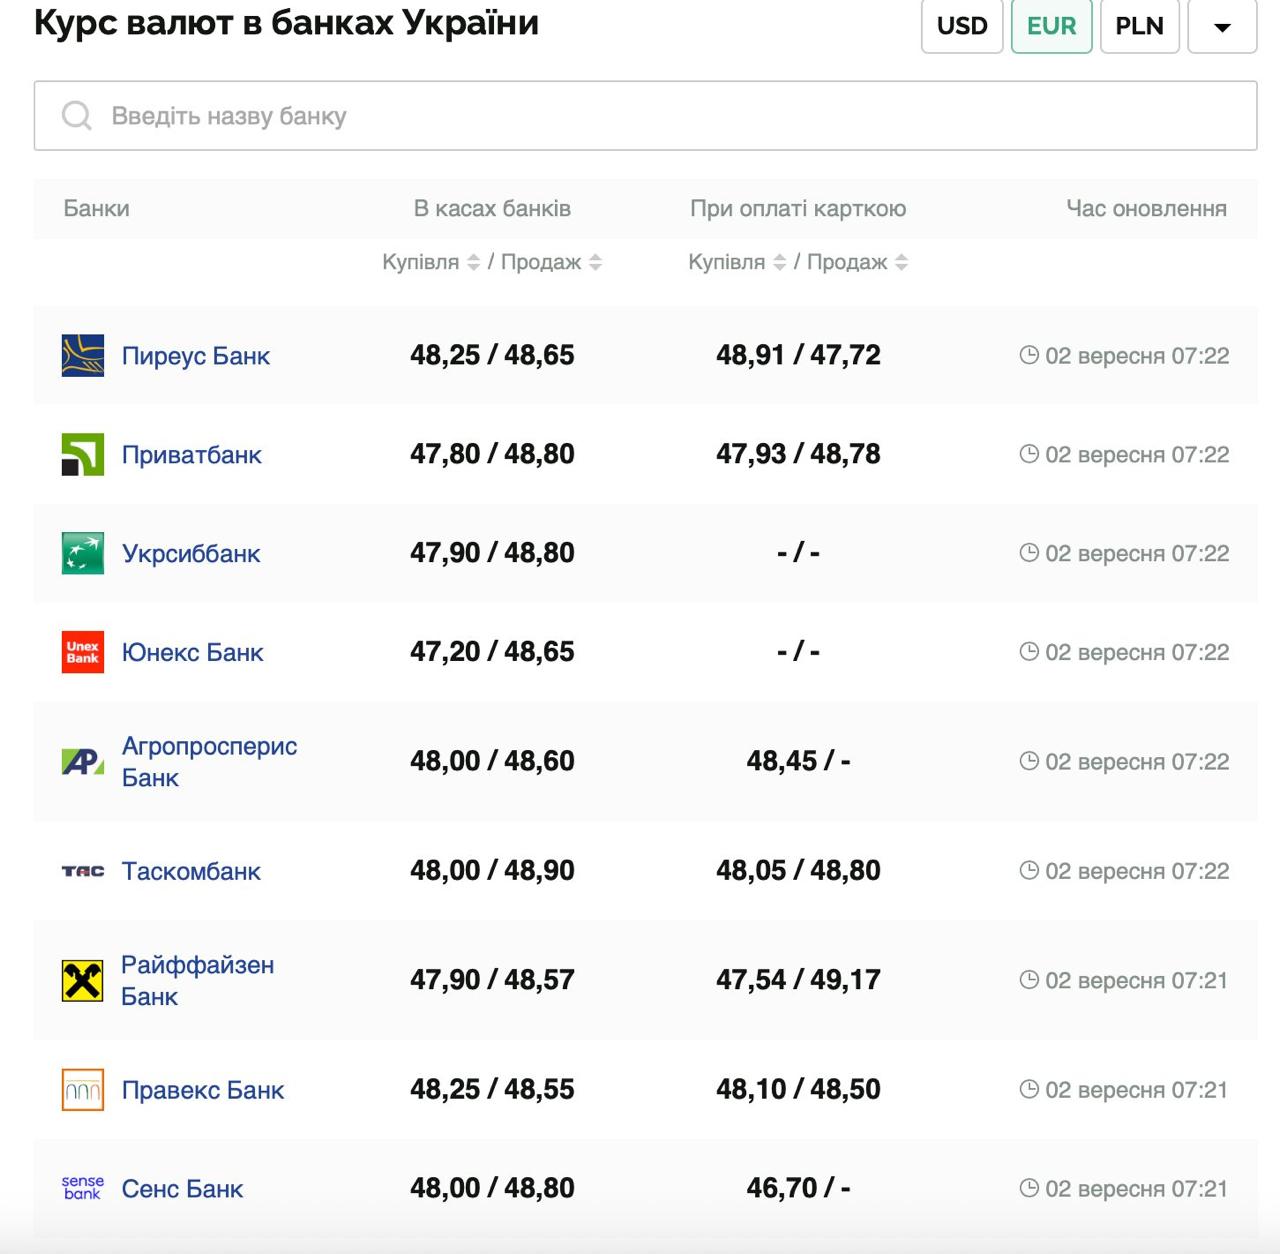This screenshot has height=1254, width=1280.
Task: Click the TAC Taskombank logo
Action: [x=83, y=872]
